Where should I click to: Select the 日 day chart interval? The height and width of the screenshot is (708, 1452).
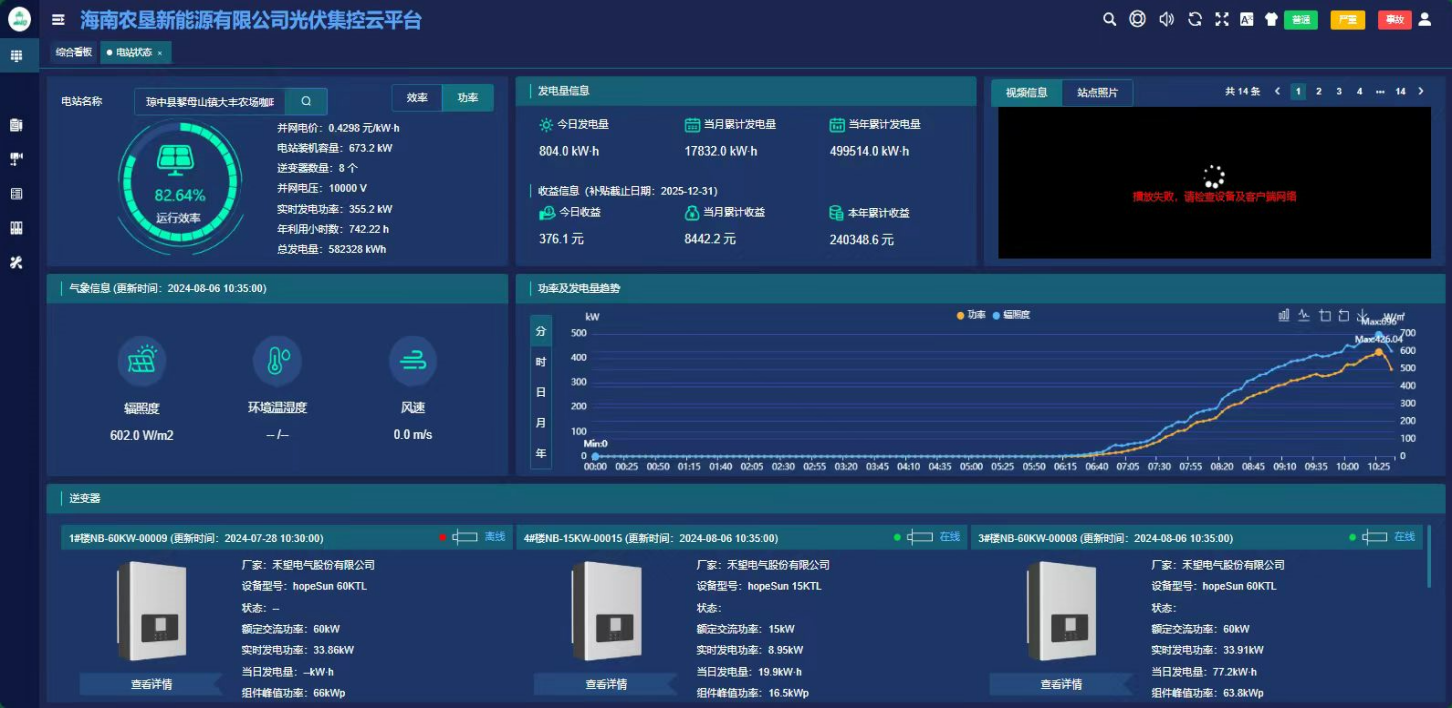(541, 392)
